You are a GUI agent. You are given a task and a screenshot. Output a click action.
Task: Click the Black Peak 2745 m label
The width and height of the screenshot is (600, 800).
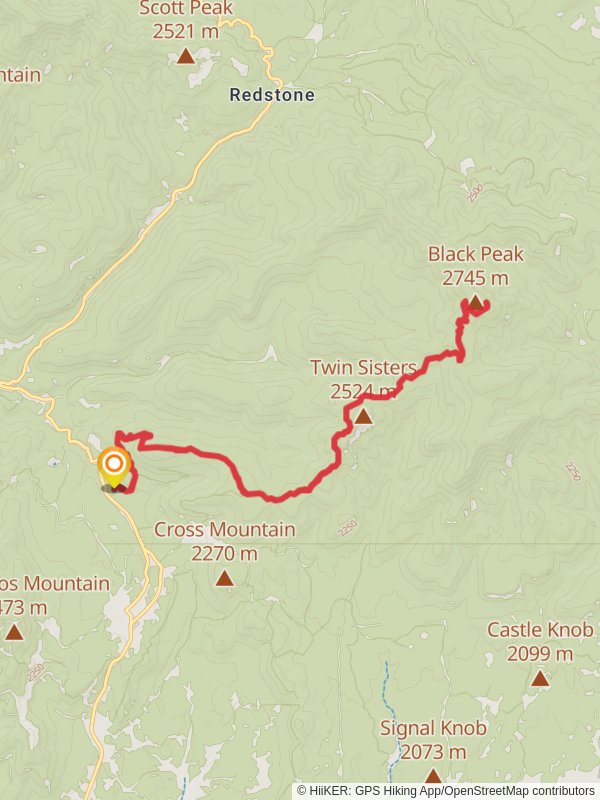point(476,266)
